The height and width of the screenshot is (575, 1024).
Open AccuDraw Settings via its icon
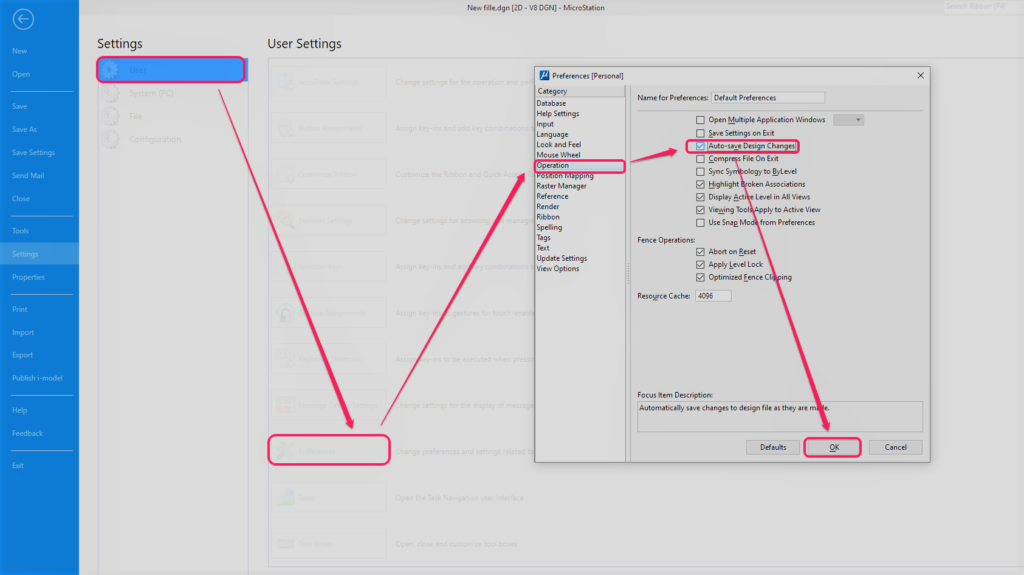point(285,82)
